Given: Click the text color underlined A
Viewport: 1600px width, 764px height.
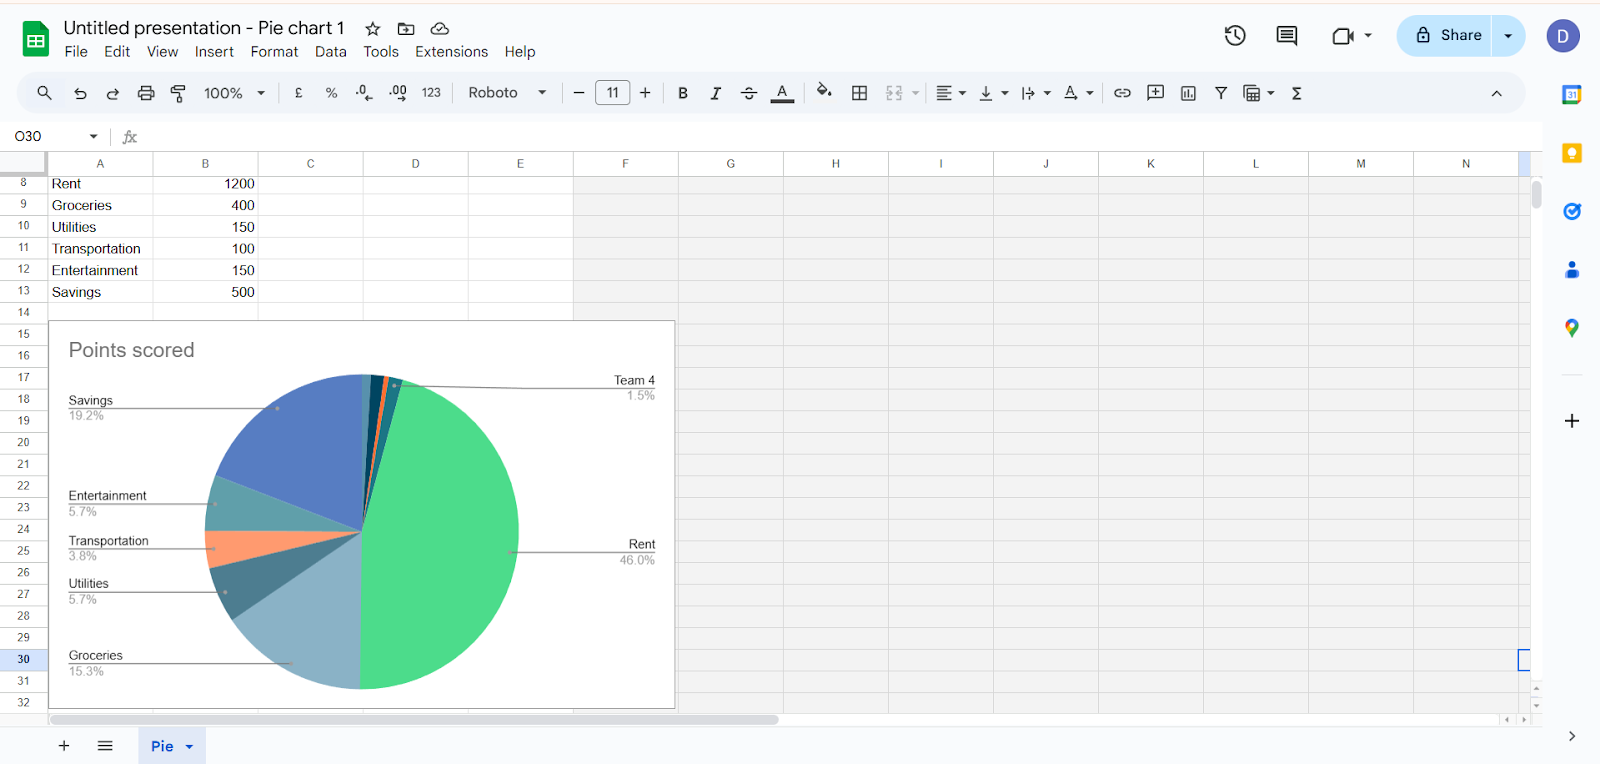Looking at the screenshot, I should pyautogui.click(x=782, y=93).
